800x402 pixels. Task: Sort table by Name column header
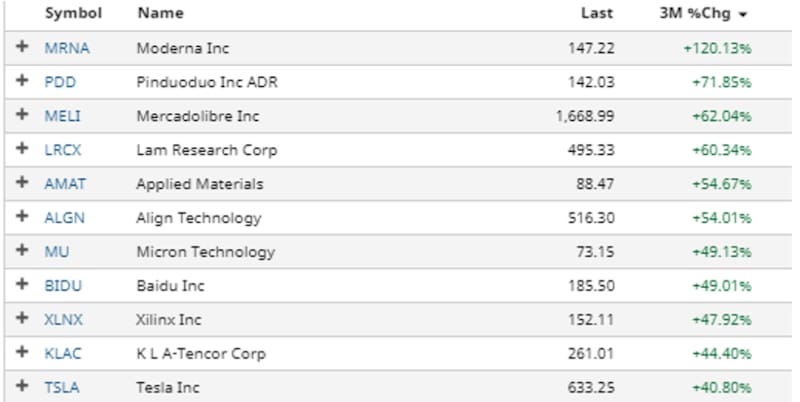[159, 14]
